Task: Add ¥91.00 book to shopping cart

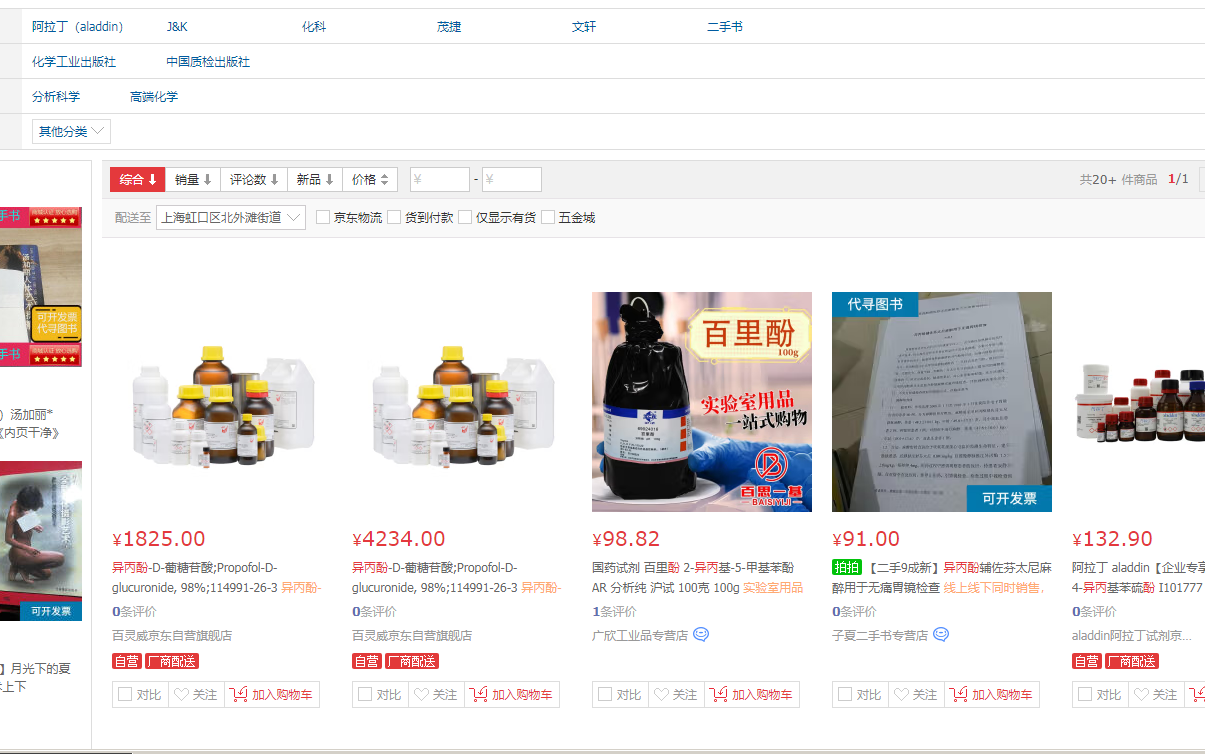Action: tap(991, 695)
